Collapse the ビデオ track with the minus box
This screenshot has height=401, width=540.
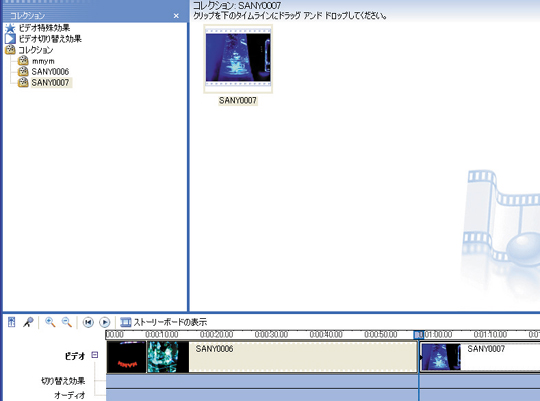95,354
